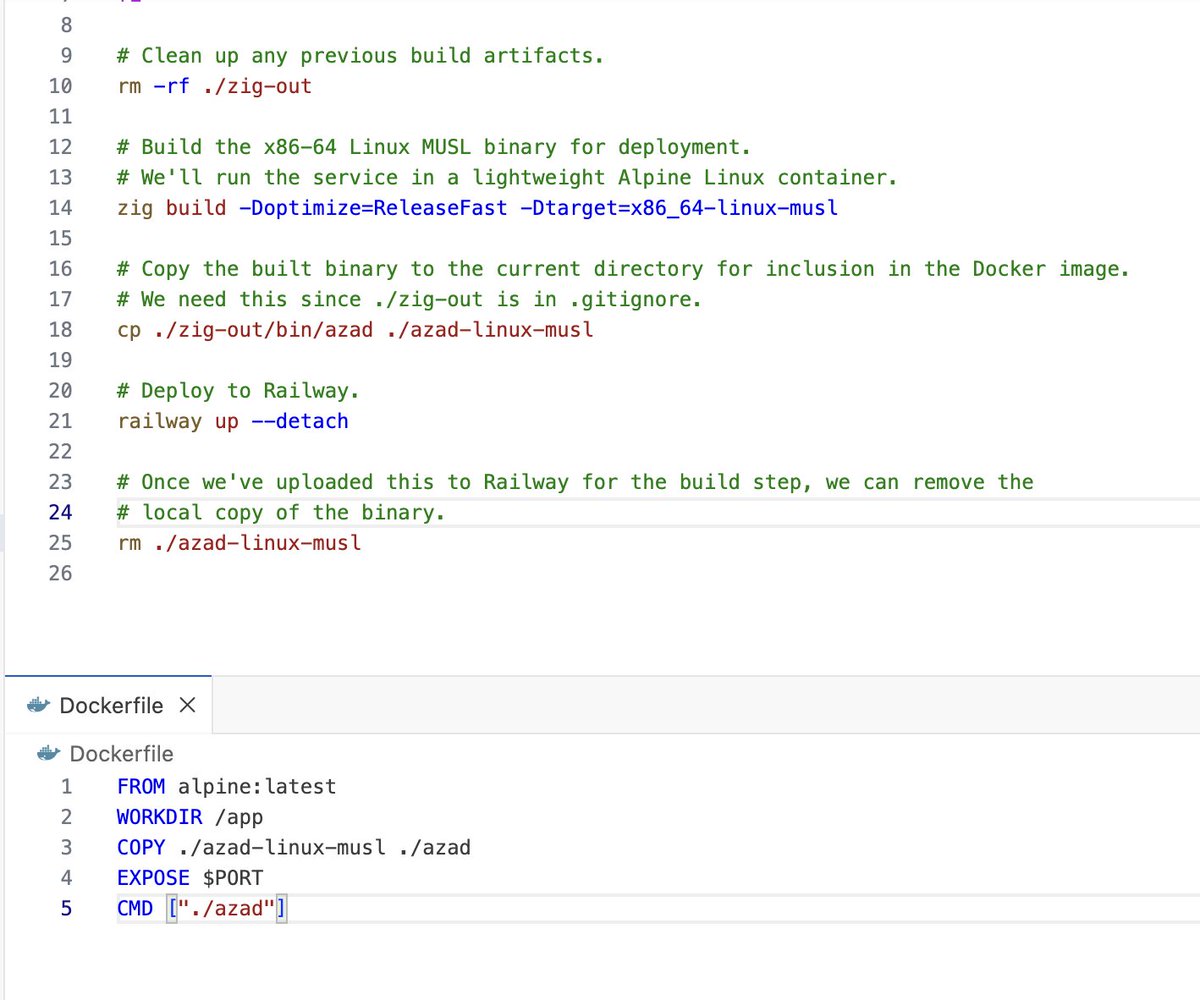This screenshot has height=1000, width=1200.
Task: Click the 'EXPOSE $PORT' line
Action: 190,878
